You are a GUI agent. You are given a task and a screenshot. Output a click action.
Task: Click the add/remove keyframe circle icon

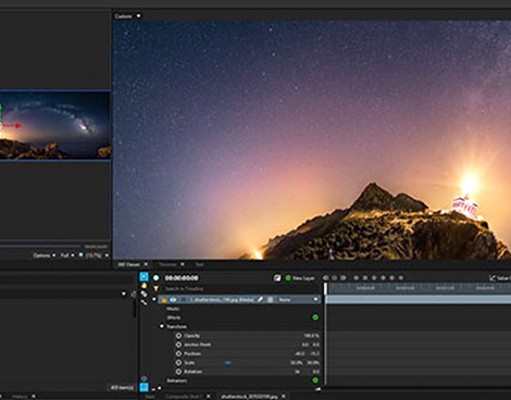(x=334, y=278)
